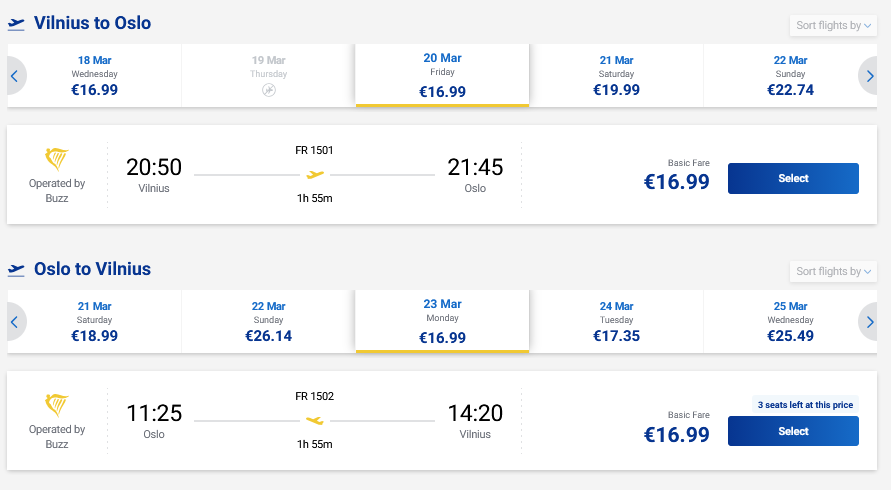Click the Ryanair harp logo for Oslo flight

click(x=57, y=406)
